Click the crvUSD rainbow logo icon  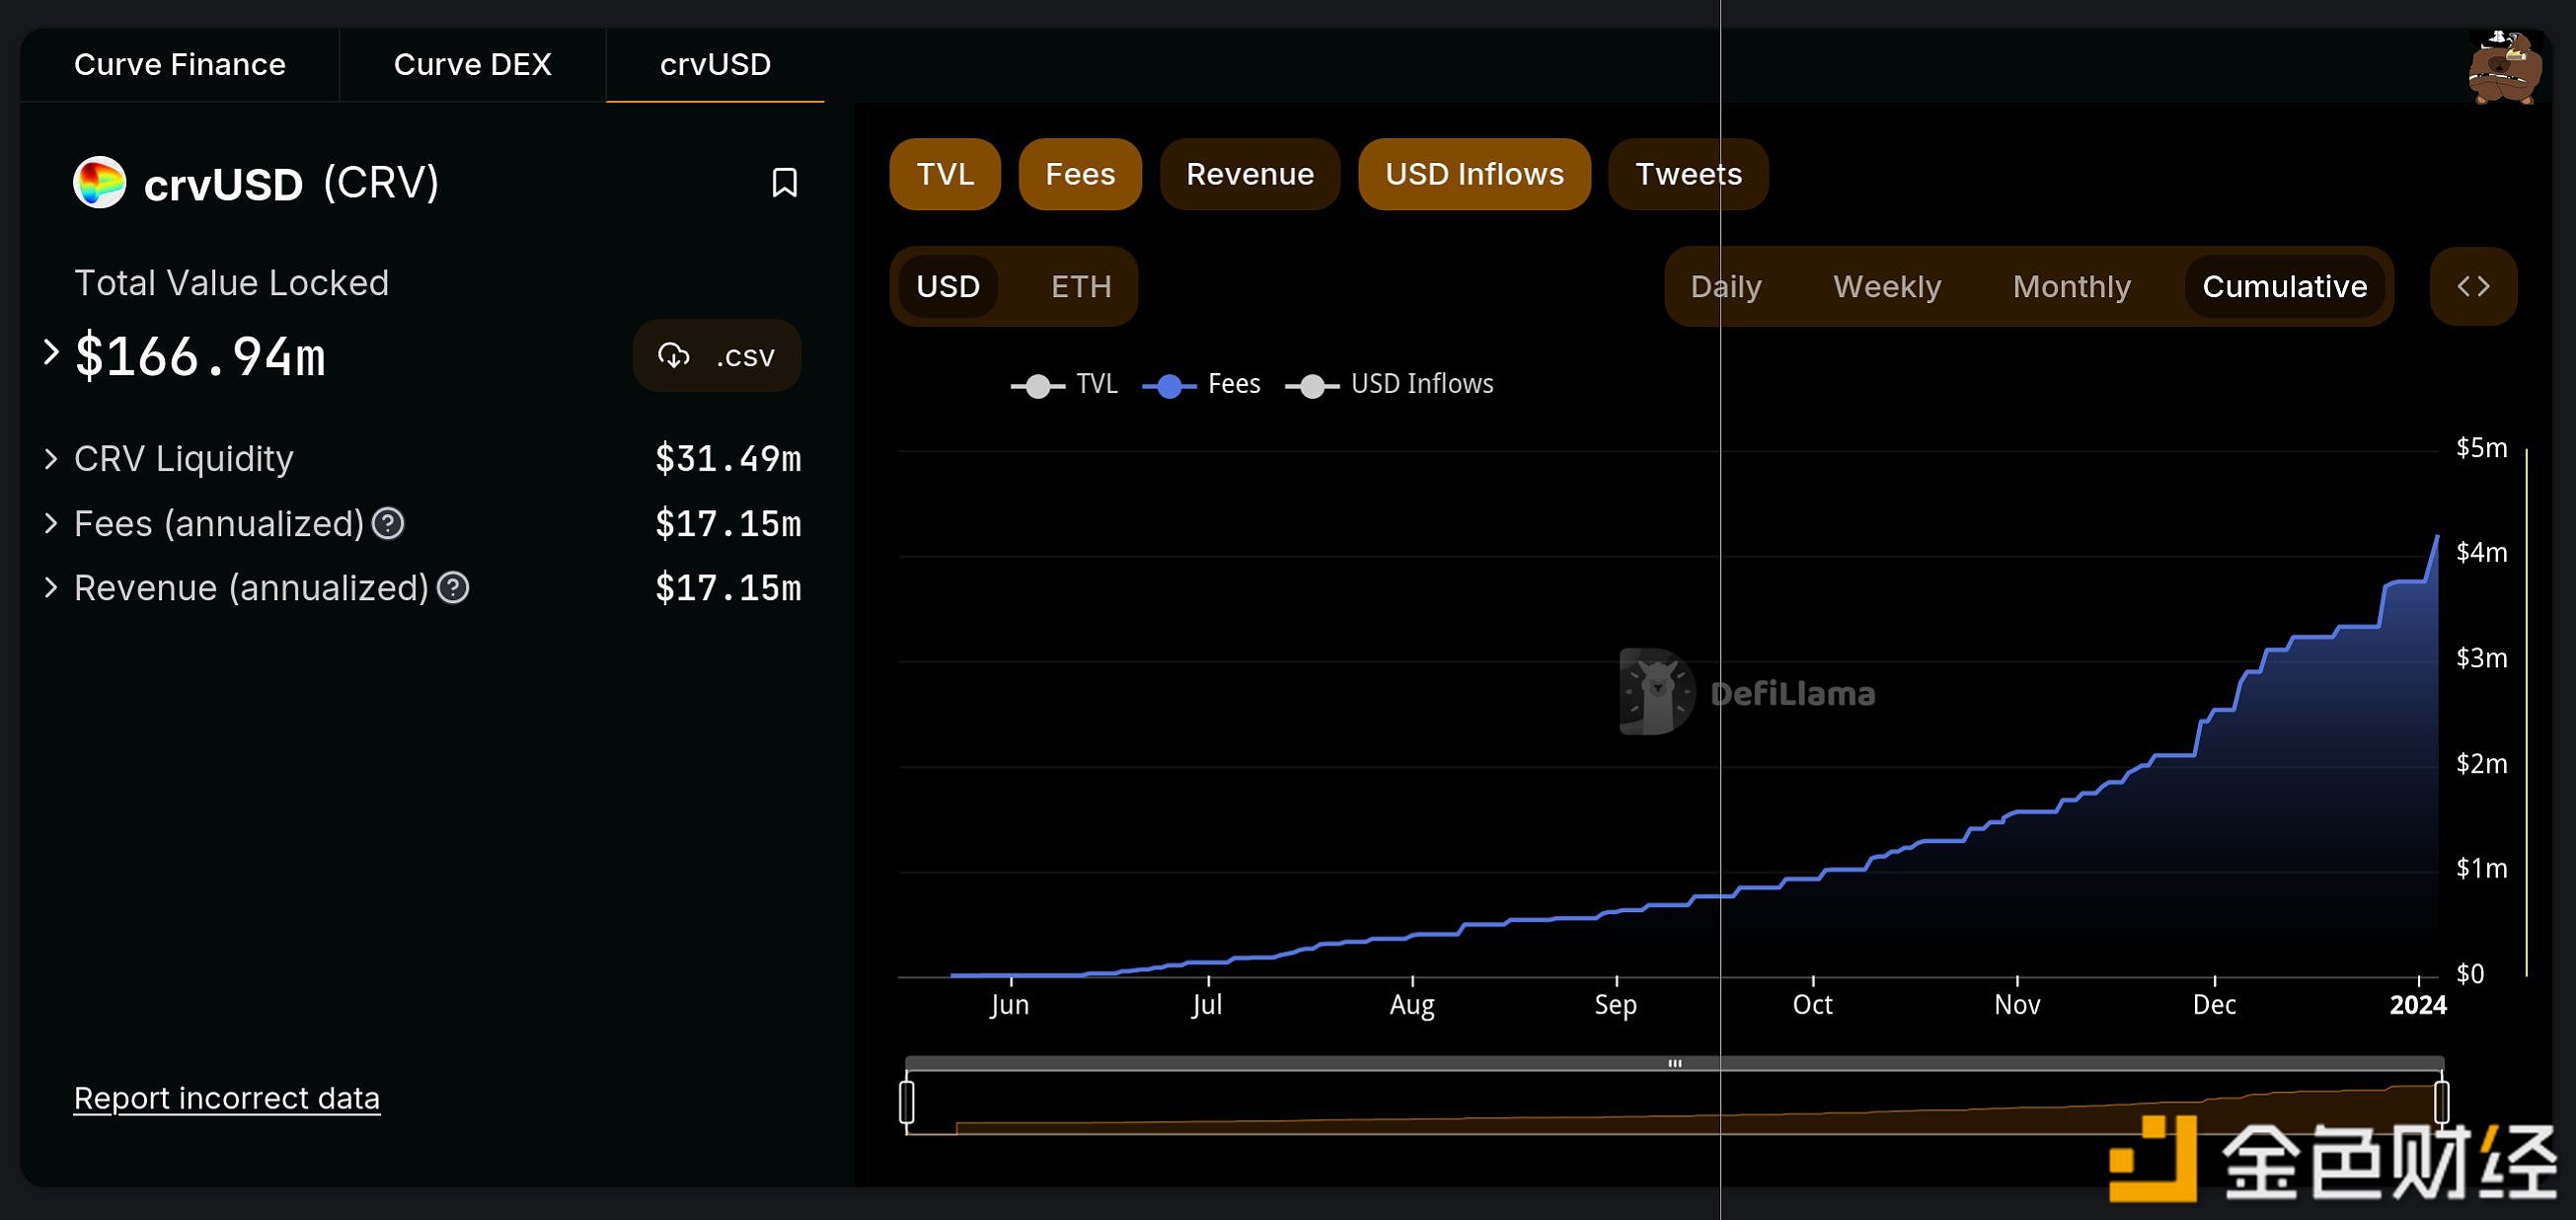point(99,182)
